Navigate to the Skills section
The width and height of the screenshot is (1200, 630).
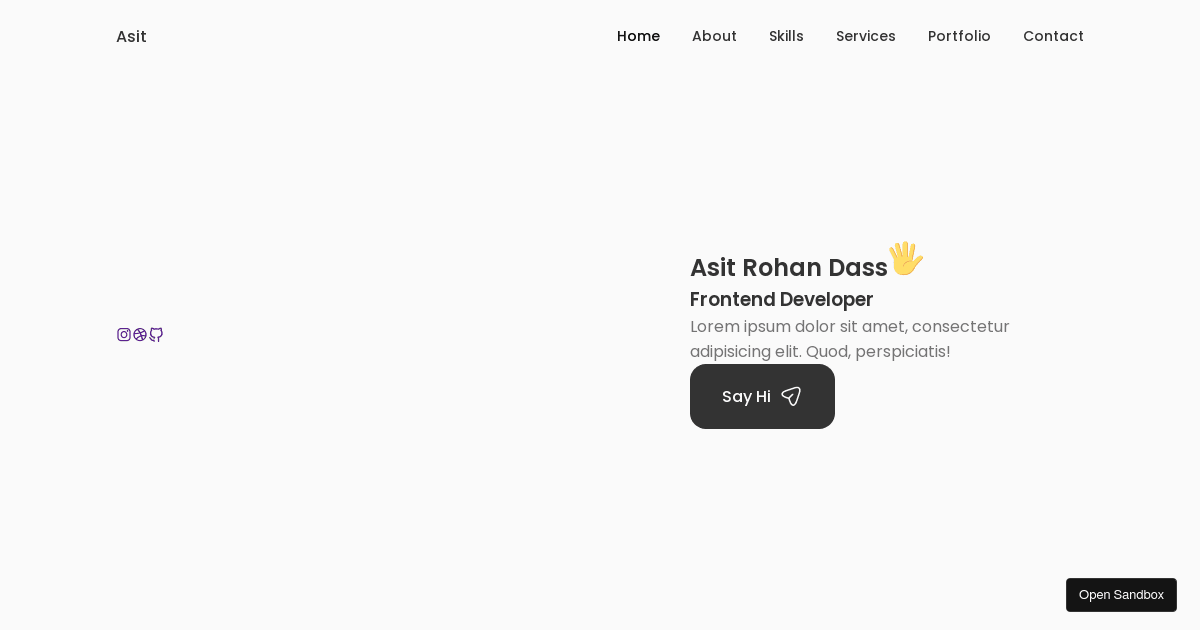tap(786, 36)
